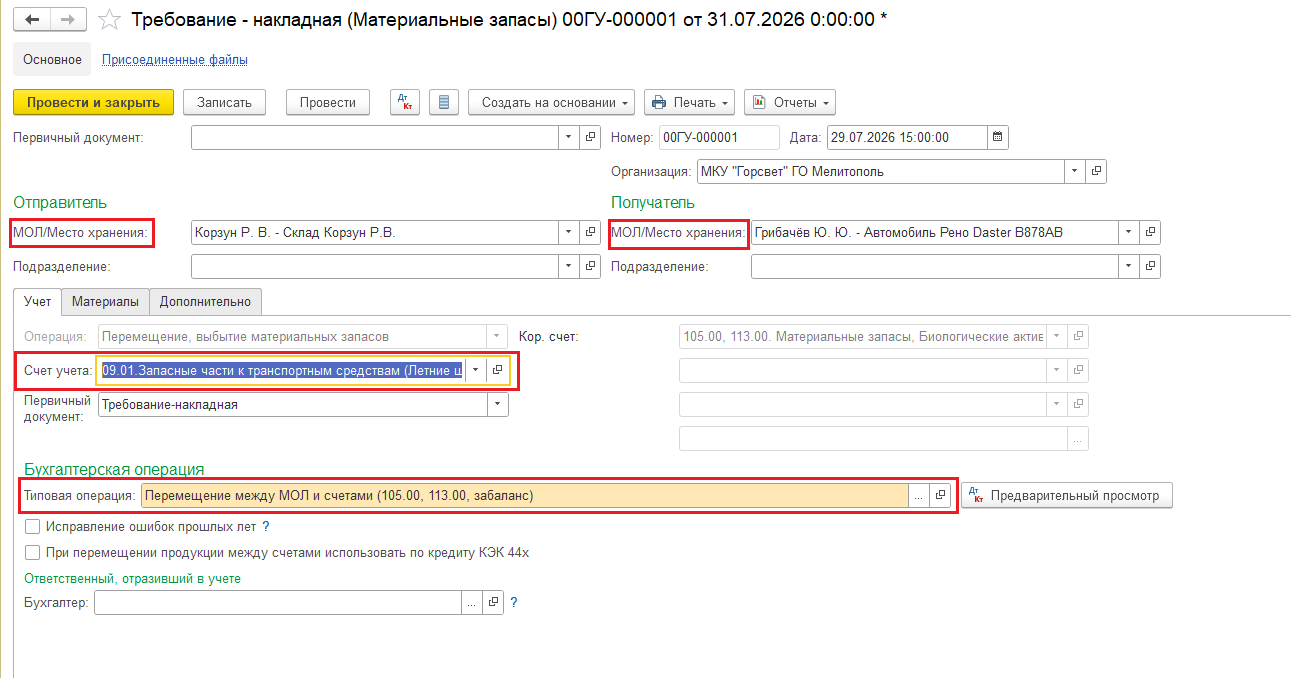Screen dimensions: 1291x678
Task: Open receiver Подразделение reference icon
Action: pyautogui.click(x=1150, y=266)
